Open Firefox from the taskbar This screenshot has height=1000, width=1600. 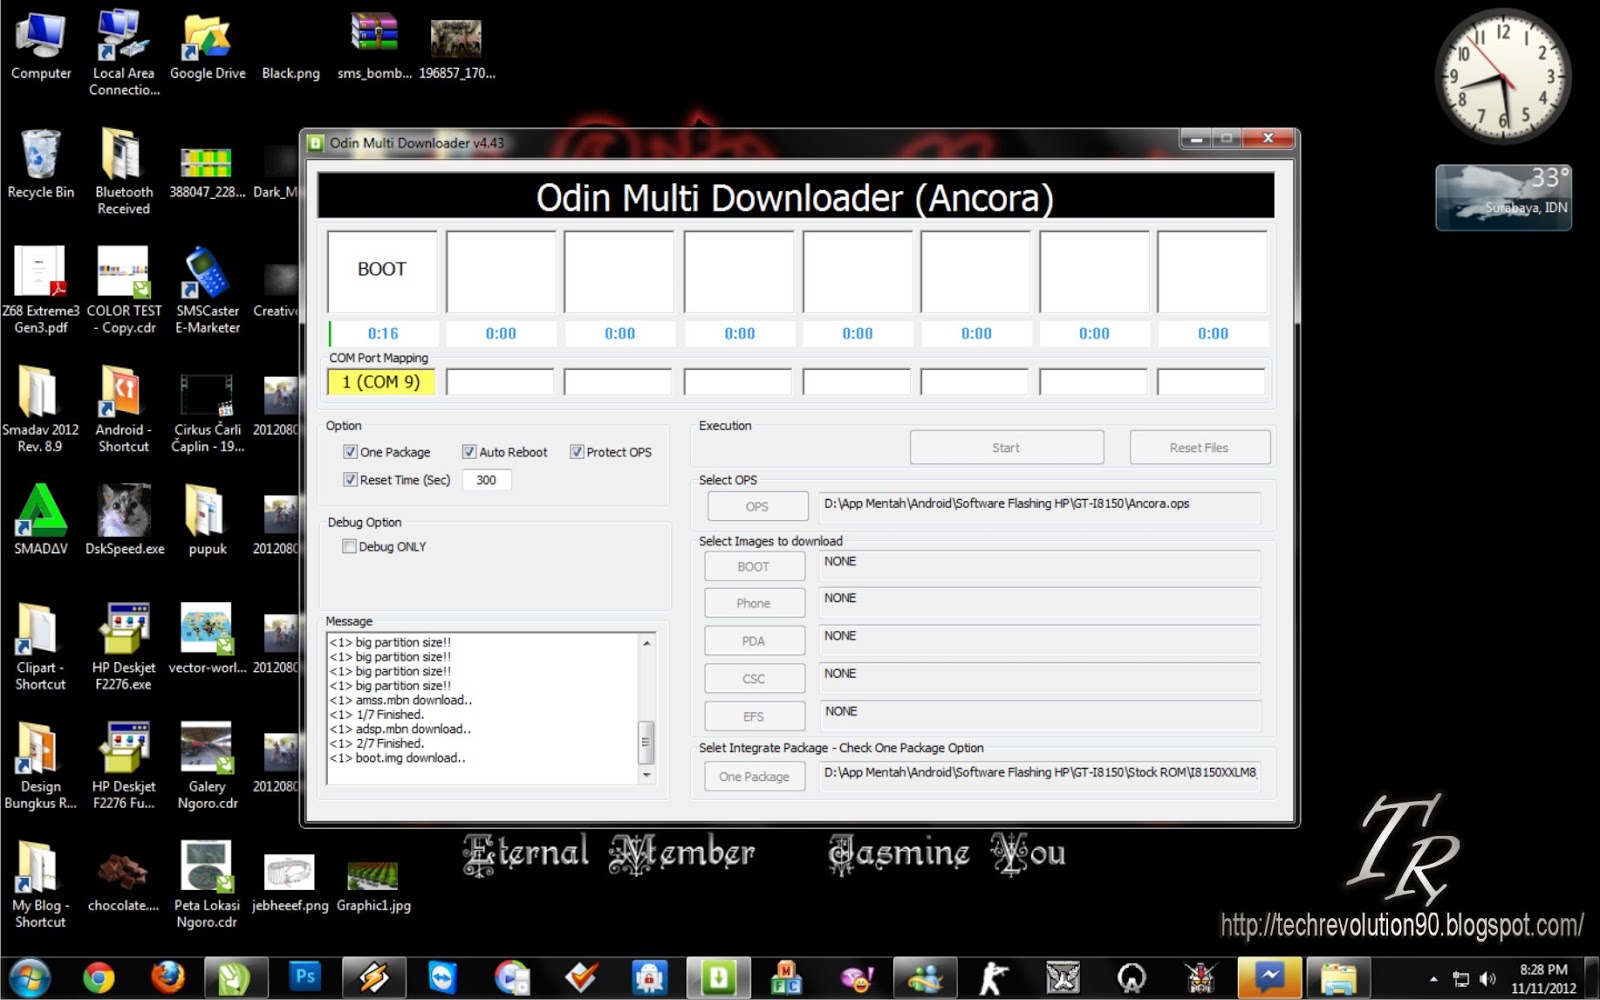pyautogui.click(x=167, y=977)
